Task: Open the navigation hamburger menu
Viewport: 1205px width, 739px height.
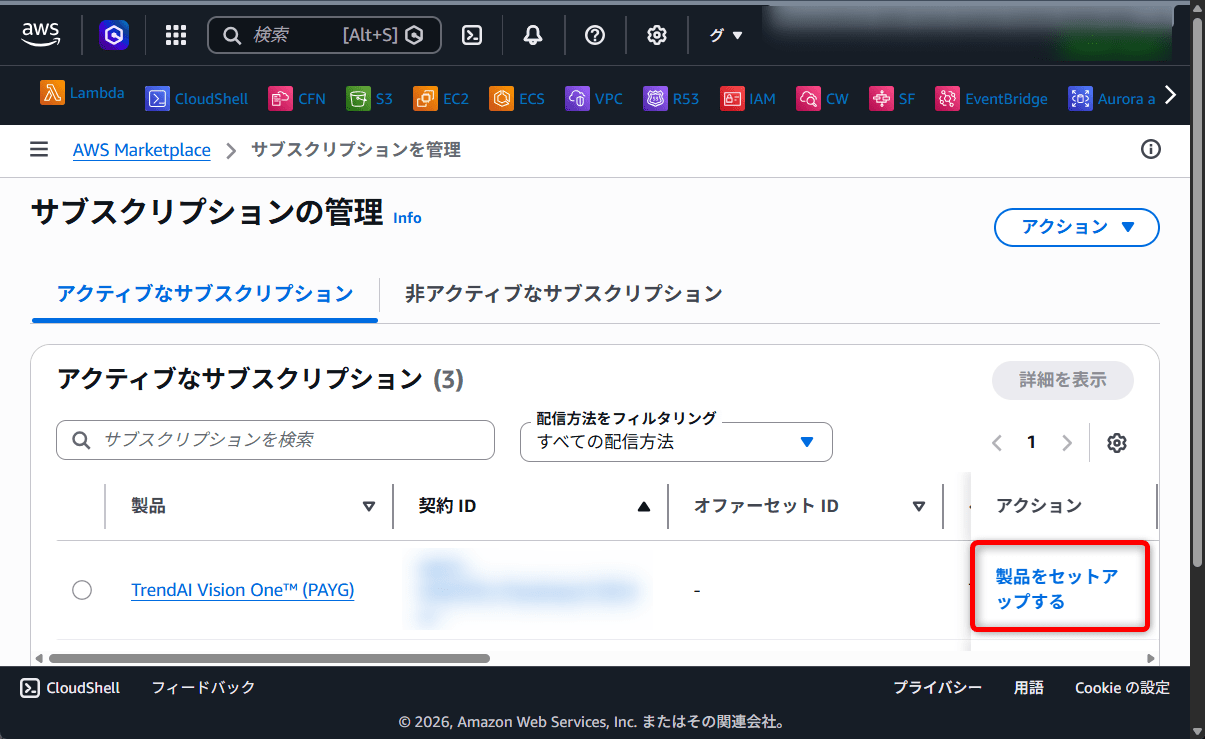Action: [39, 149]
